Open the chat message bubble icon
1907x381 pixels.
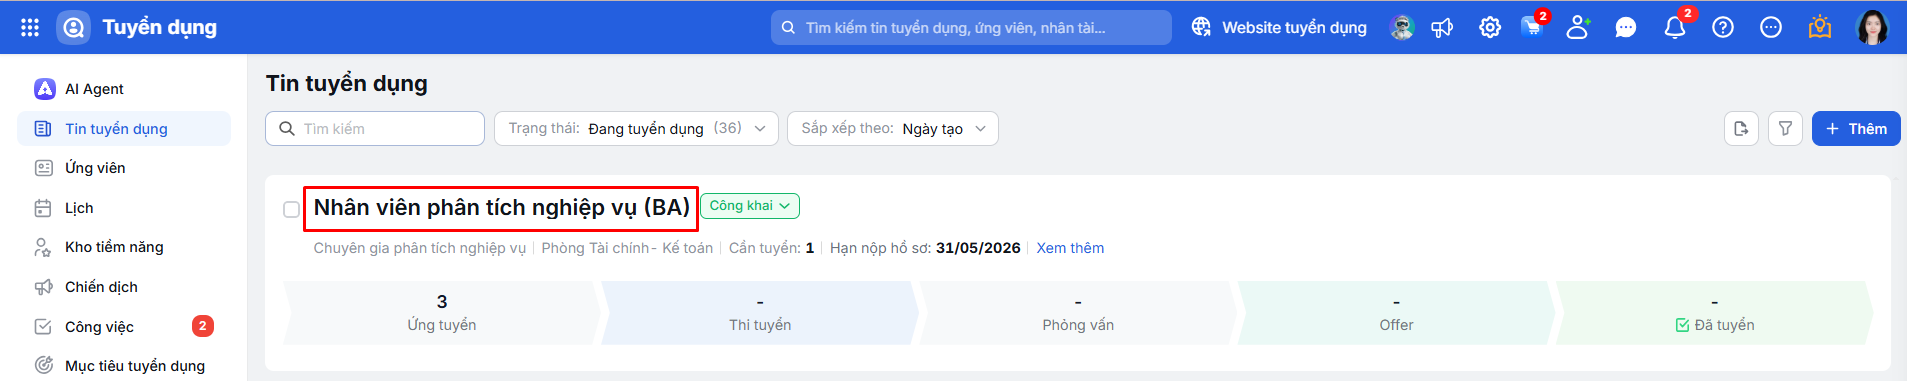pos(1626,27)
